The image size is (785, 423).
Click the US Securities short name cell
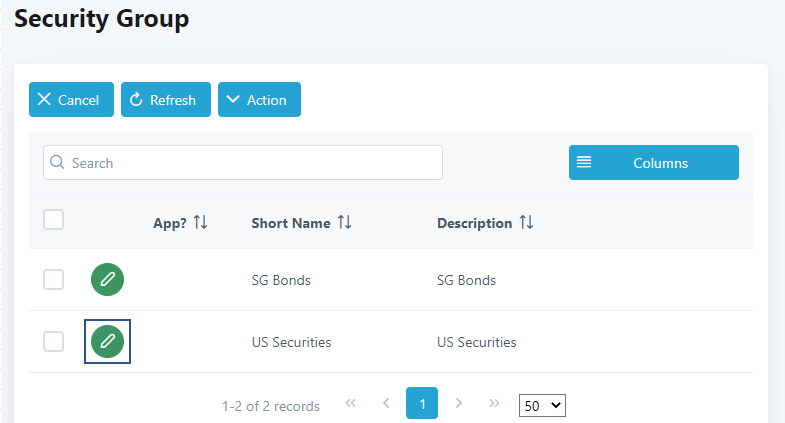(291, 342)
